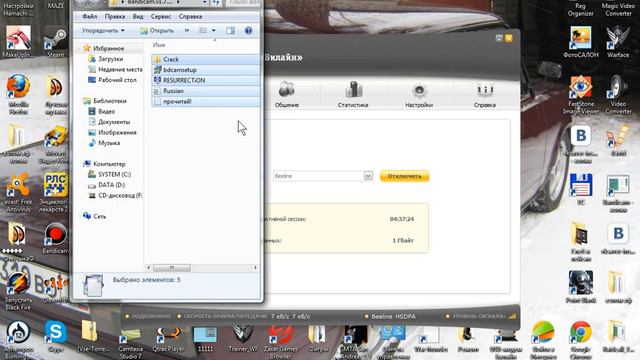Open address bar history dropdown in Explorer
This screenshot has width=640, height=360.
204,3
